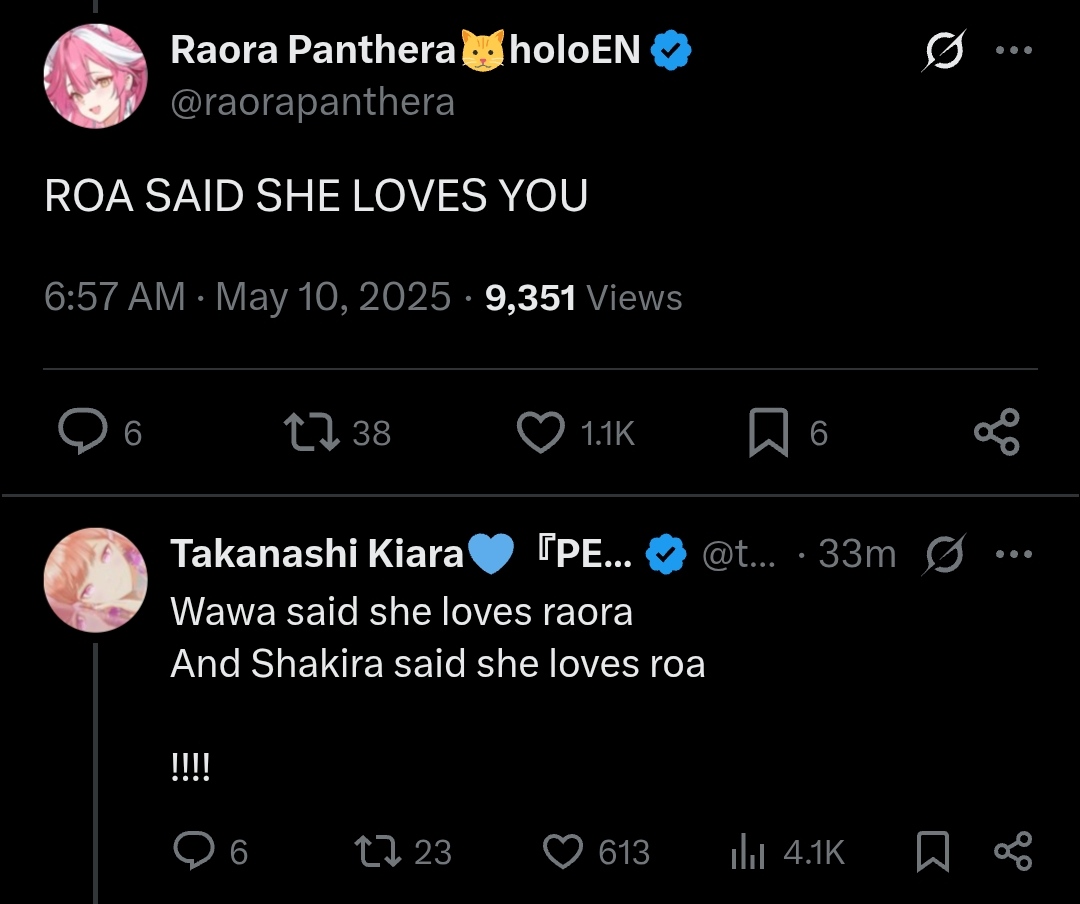View analytics on Kiara's reply
The height and width of the screenshot is (904, 1080).
point(748,852)
